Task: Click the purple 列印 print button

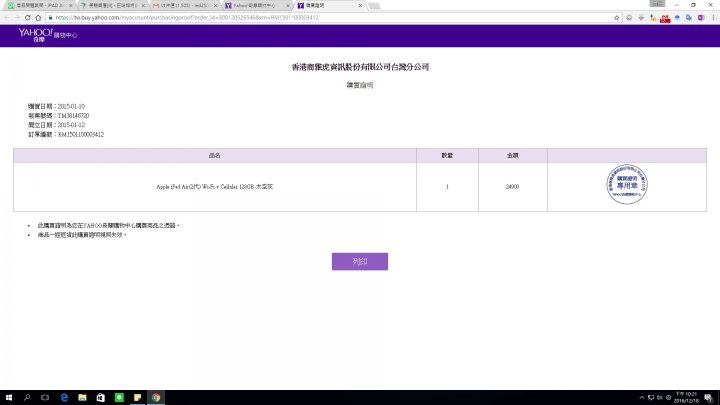Action: point(360,261)
